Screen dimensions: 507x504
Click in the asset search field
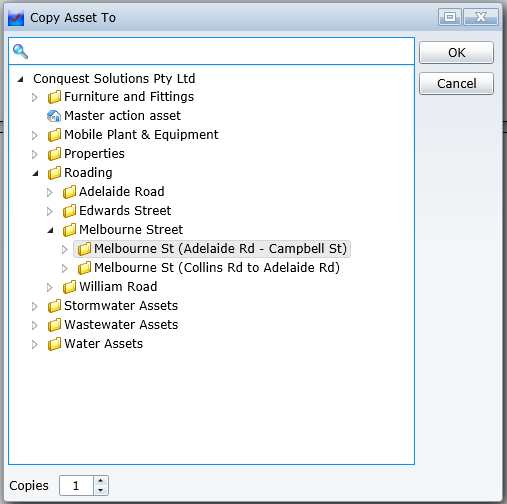222,51
